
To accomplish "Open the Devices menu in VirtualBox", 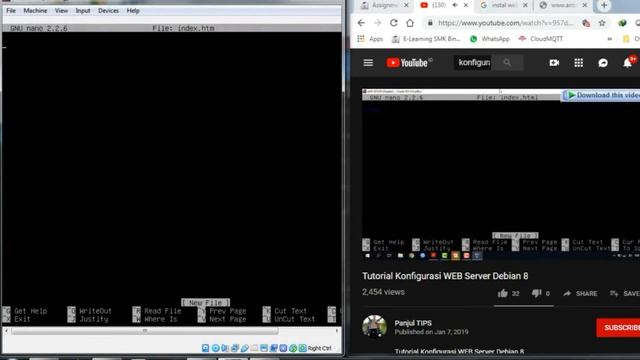I will click(108, 11).
